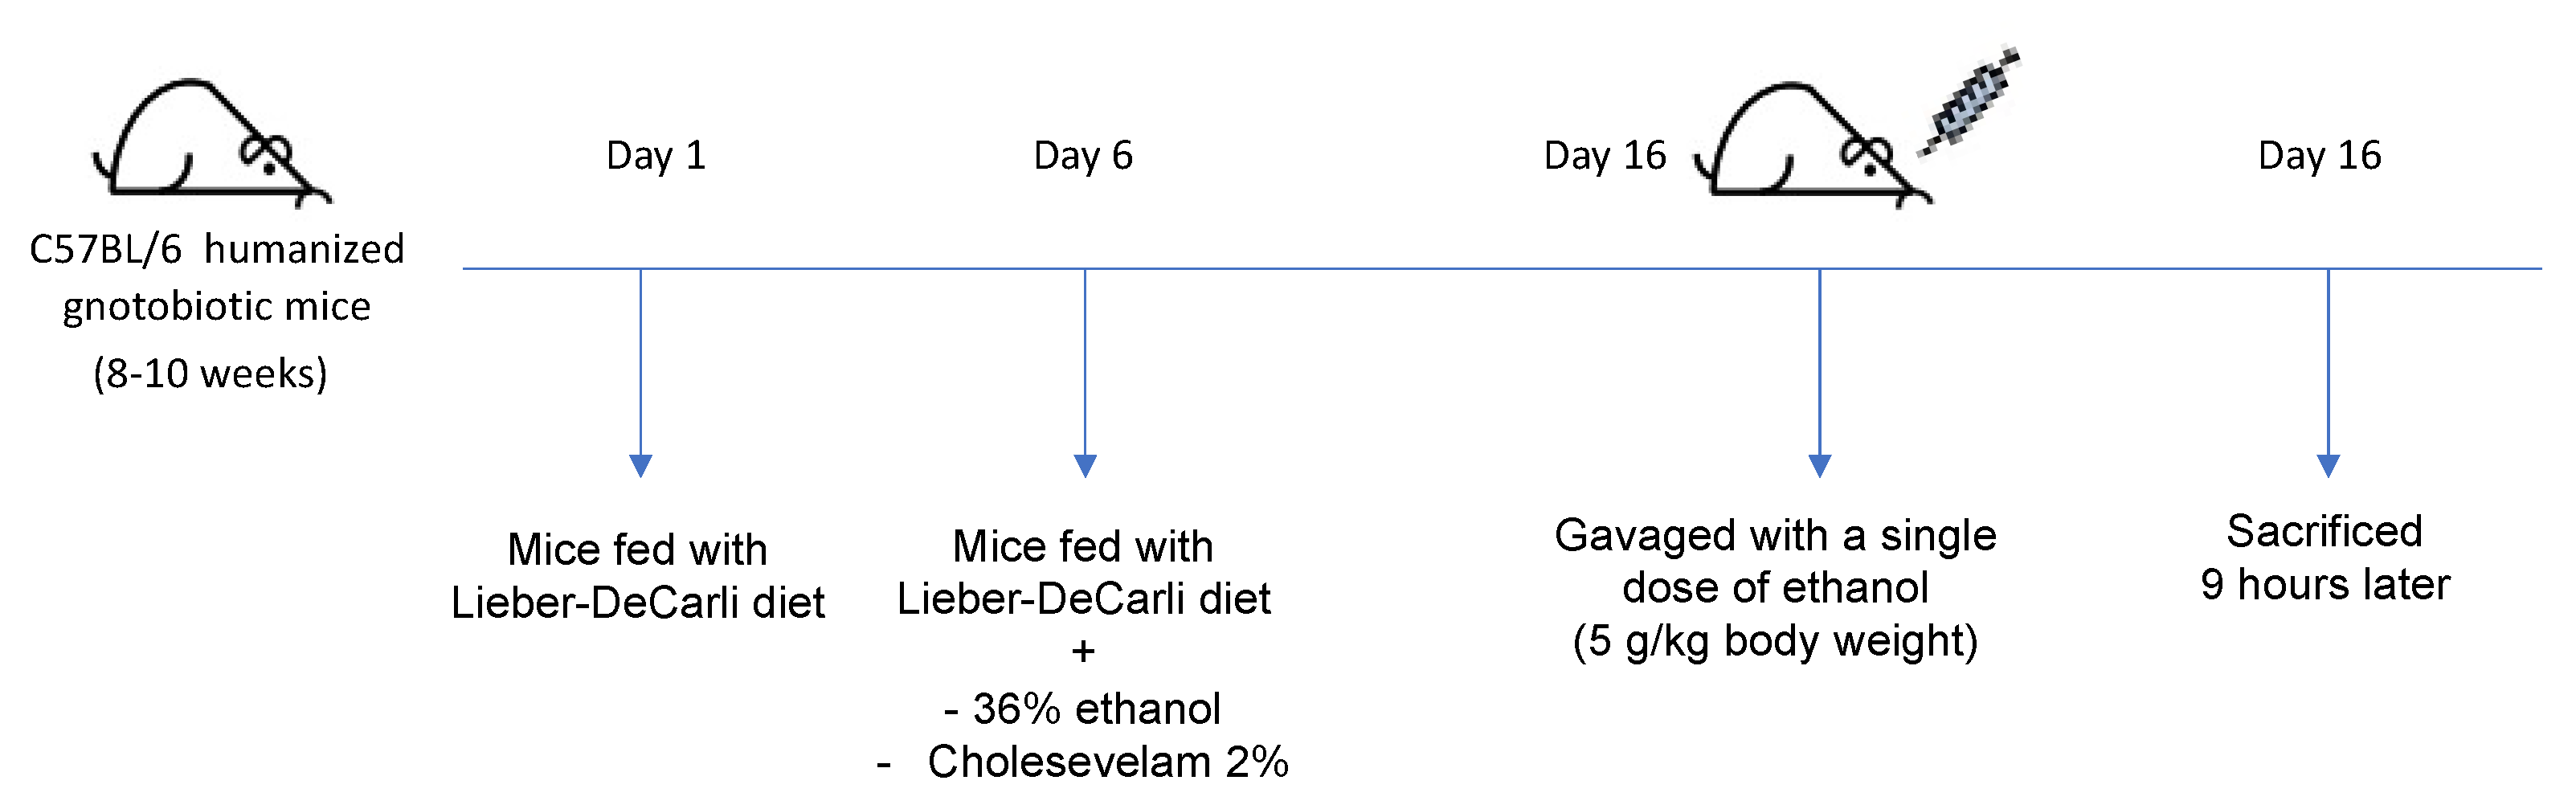Click the arrowhead pointing to the Sacrificed text
The width and height of the screenshot is (2576, 809).
pos(2328,465)
